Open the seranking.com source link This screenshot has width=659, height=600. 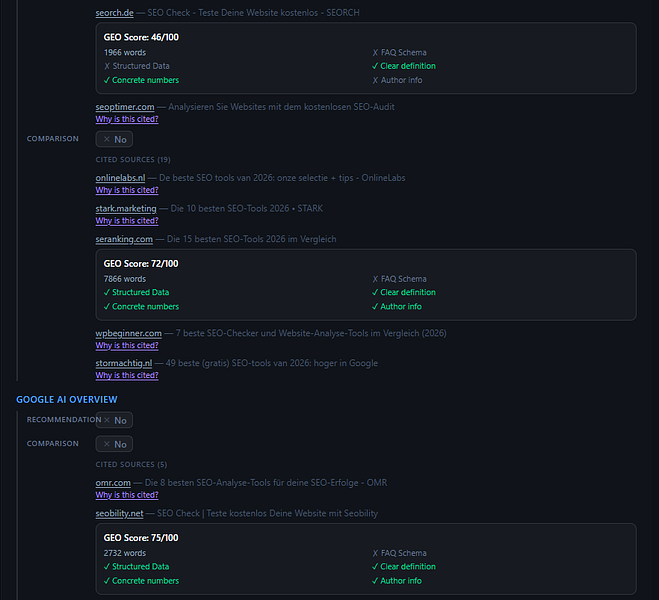124,239
